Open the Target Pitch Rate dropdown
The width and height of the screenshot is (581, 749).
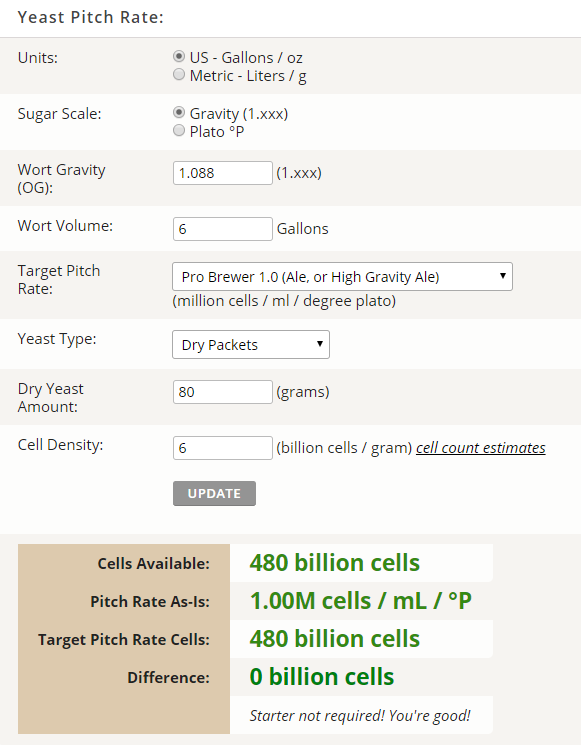(x=342, y=277)
